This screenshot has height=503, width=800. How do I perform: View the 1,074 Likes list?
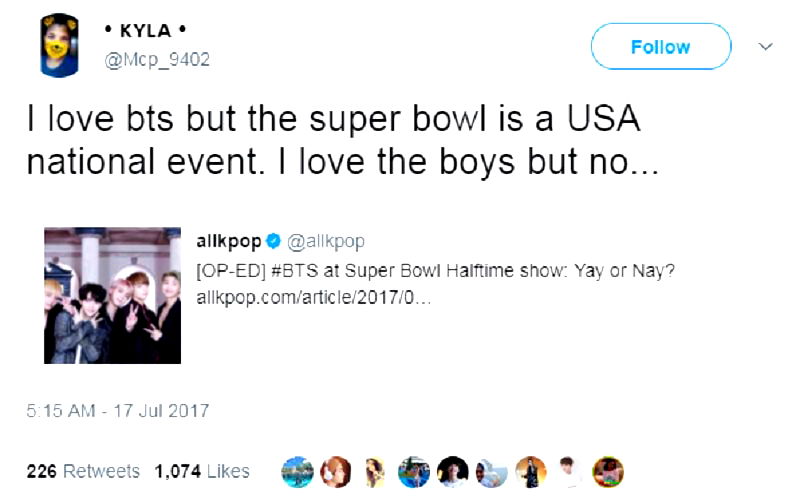(x=201, y=471)
